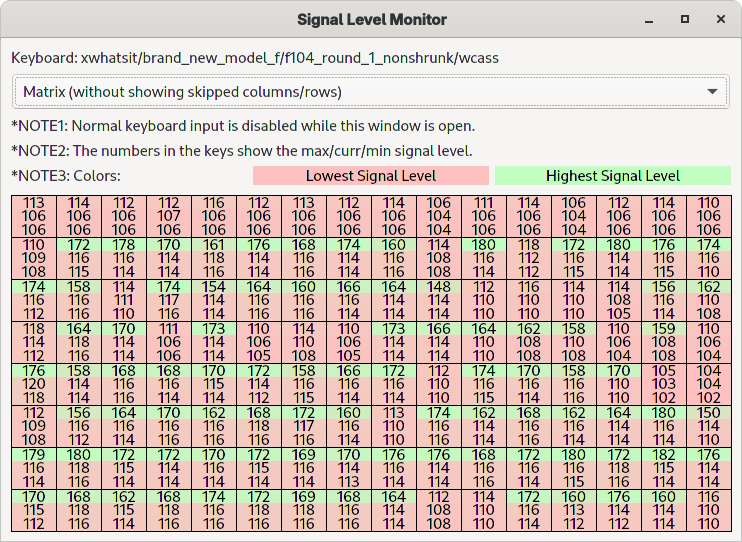Select matrix cell showing 182/115/114
This screenshot has width=742, height=542.
tap(664, 469)
